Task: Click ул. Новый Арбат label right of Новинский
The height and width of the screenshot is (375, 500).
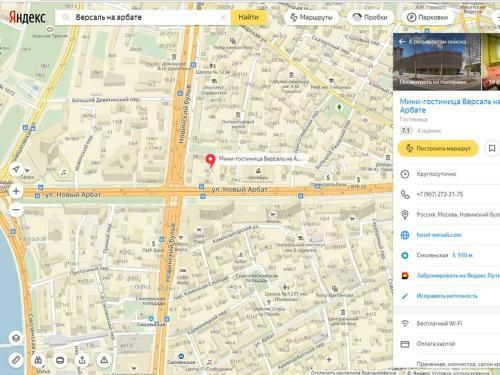Action: click(239, 189)
